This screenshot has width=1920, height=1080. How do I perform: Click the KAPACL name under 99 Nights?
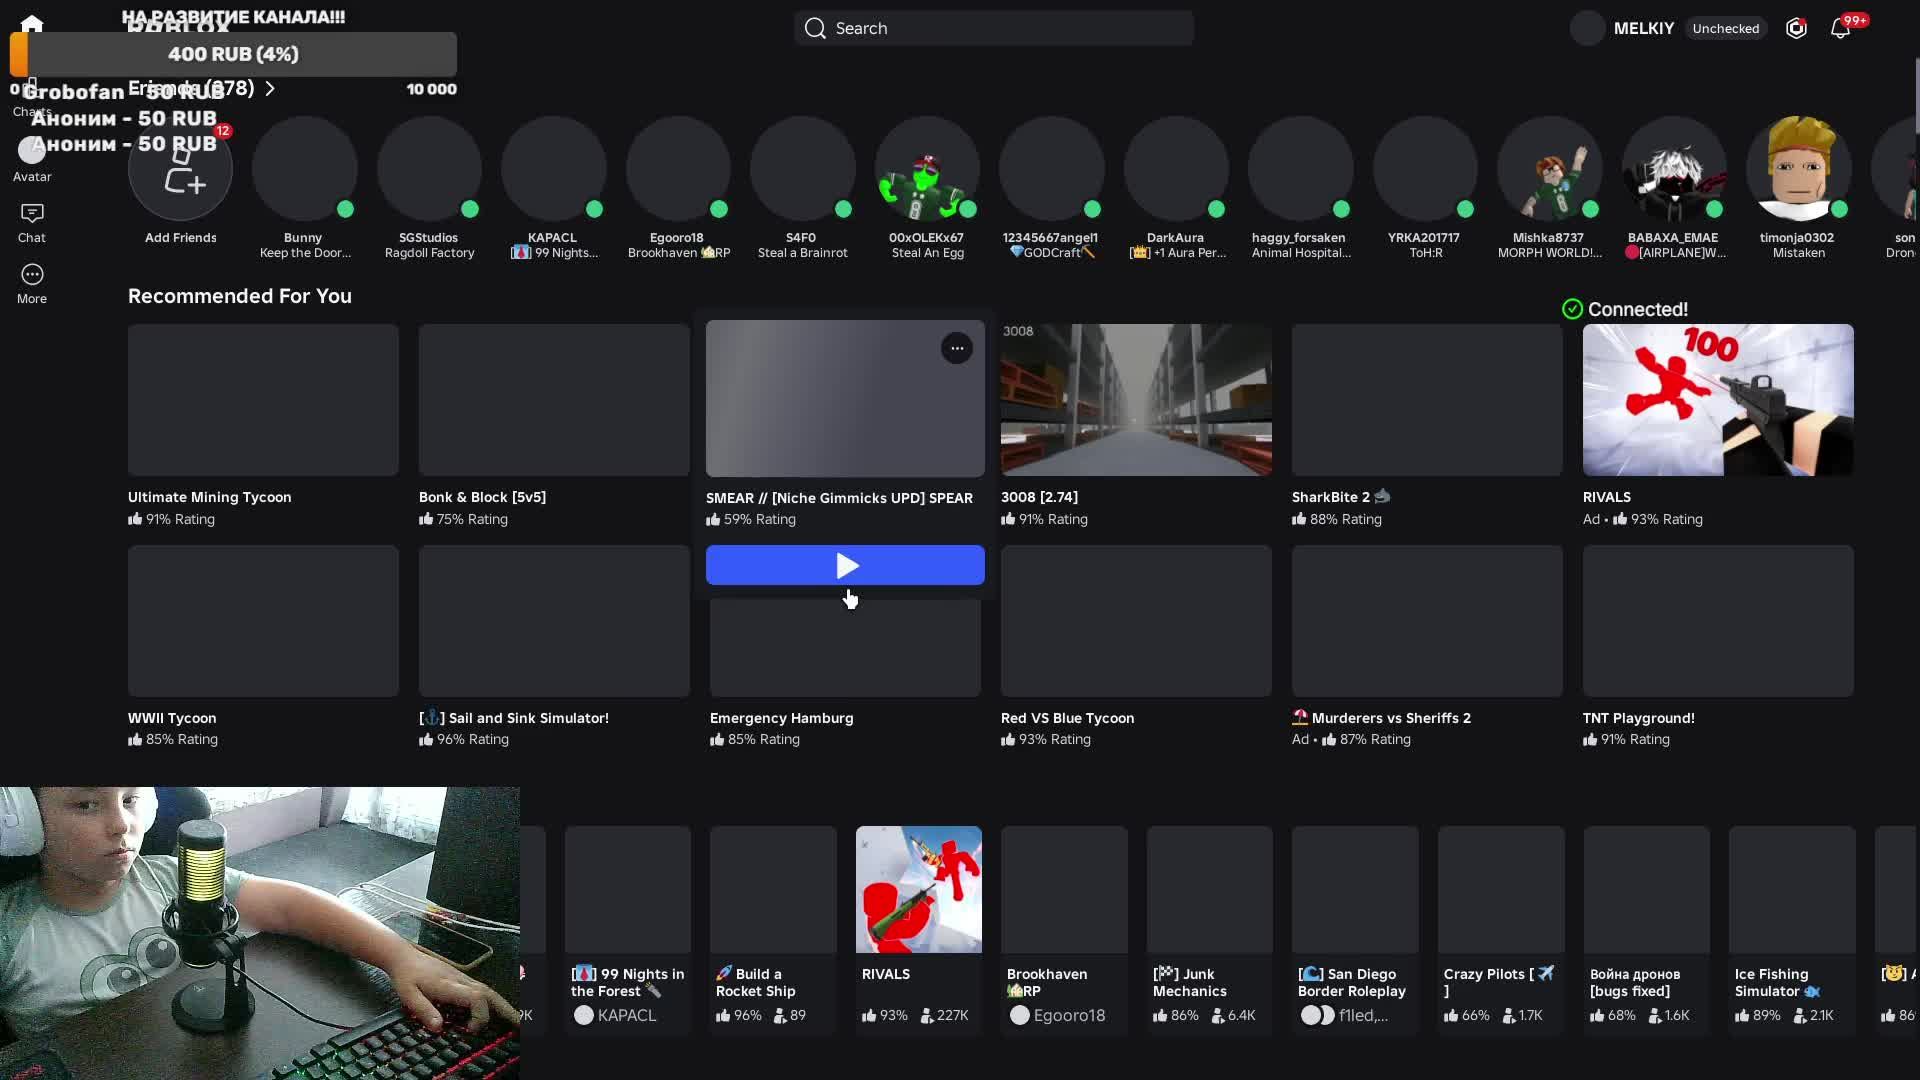pyautogui.click(x=627, y=1015)
